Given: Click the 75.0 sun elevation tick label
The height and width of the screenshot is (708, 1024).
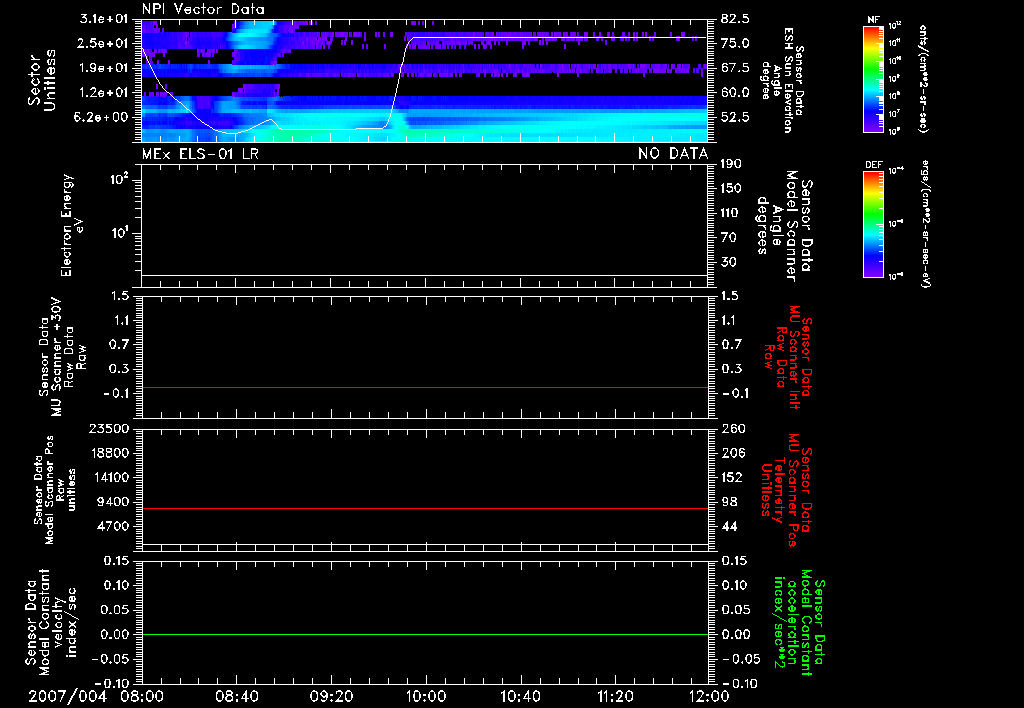Looking at the screenshot, I should (735, 43).
